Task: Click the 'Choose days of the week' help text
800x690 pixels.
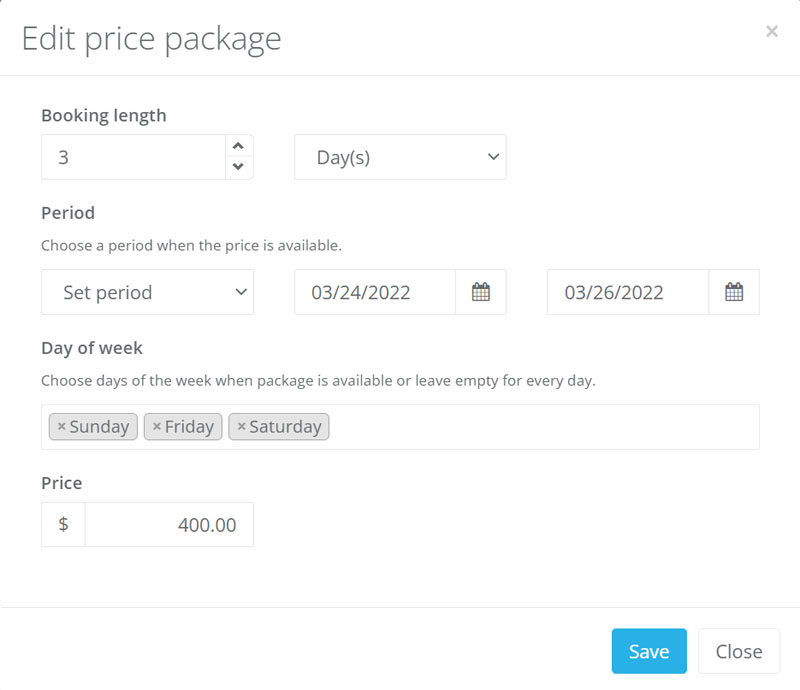Action: (x=318, y=381)
